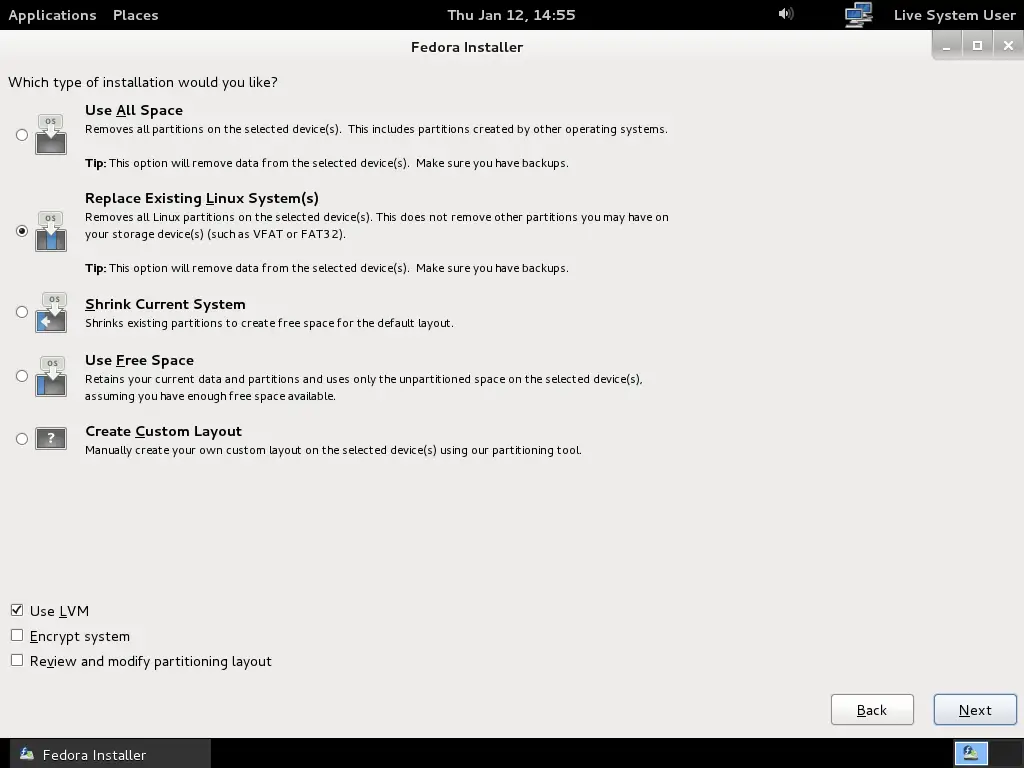This screenshot has width=1024, height=768.
Task: Choose the Shrink Current System radio button
Action: [x=22, y=312]
